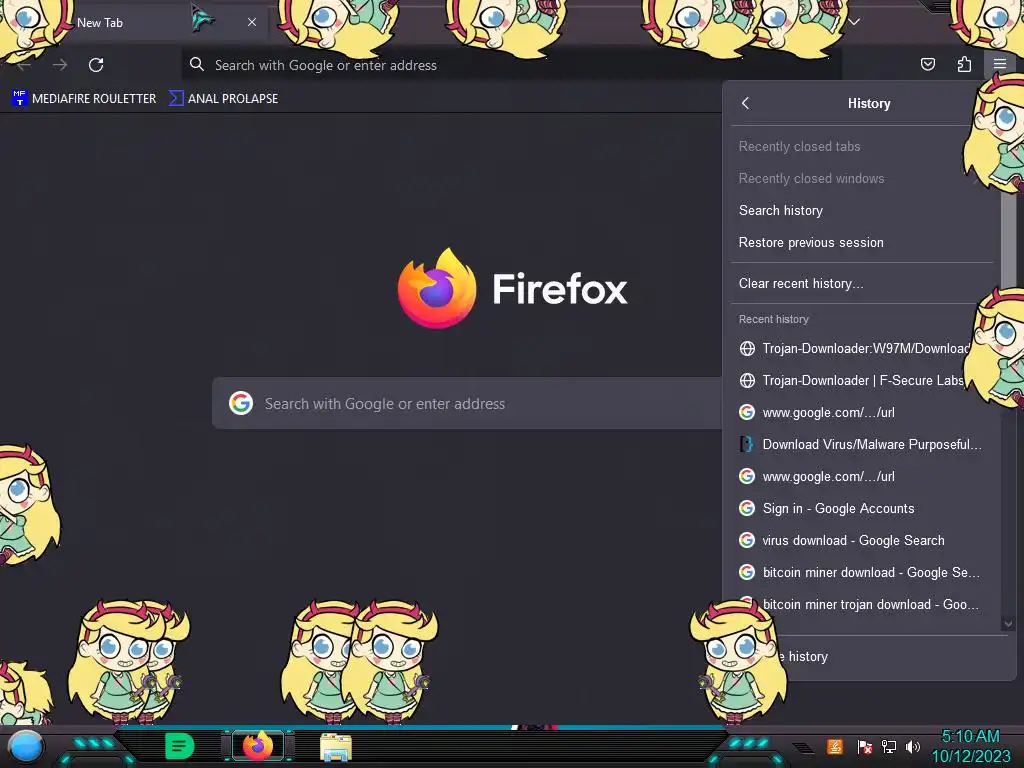1024x768 pixels.
Task: Open virus download - Google Search entry
Action: point(861,540)
